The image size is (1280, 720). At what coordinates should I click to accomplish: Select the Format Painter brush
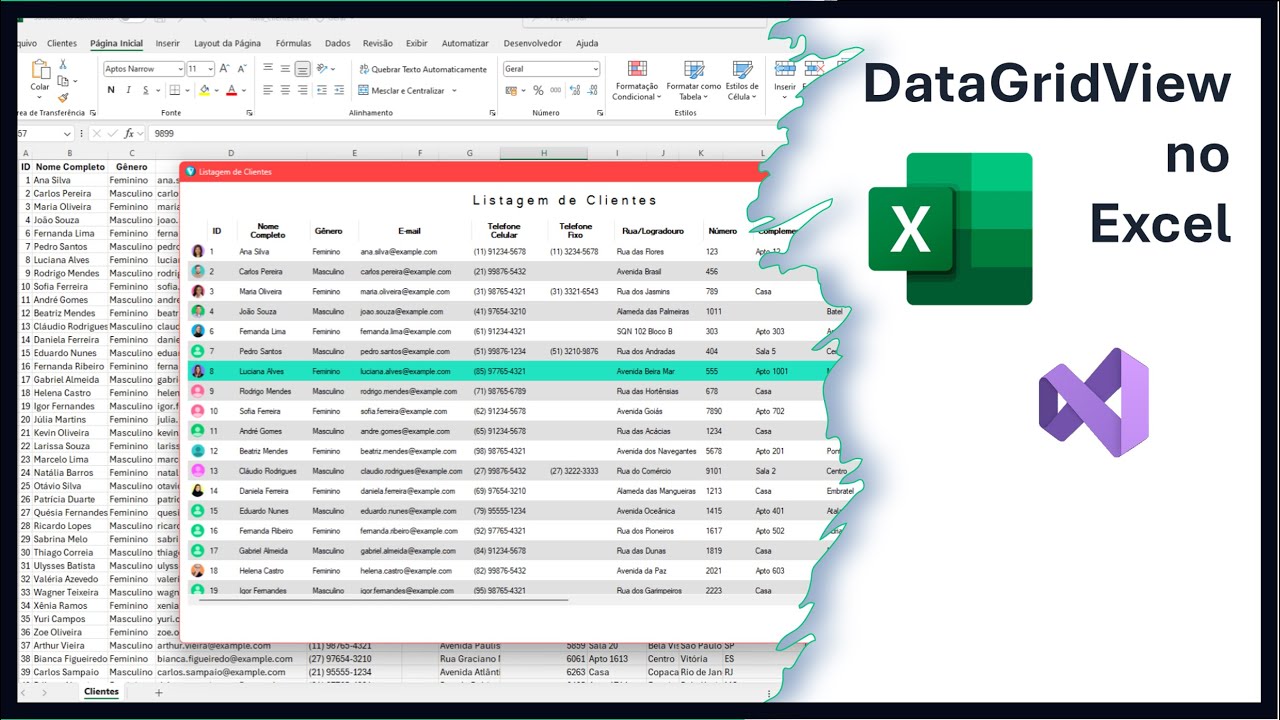coord(63,98)
